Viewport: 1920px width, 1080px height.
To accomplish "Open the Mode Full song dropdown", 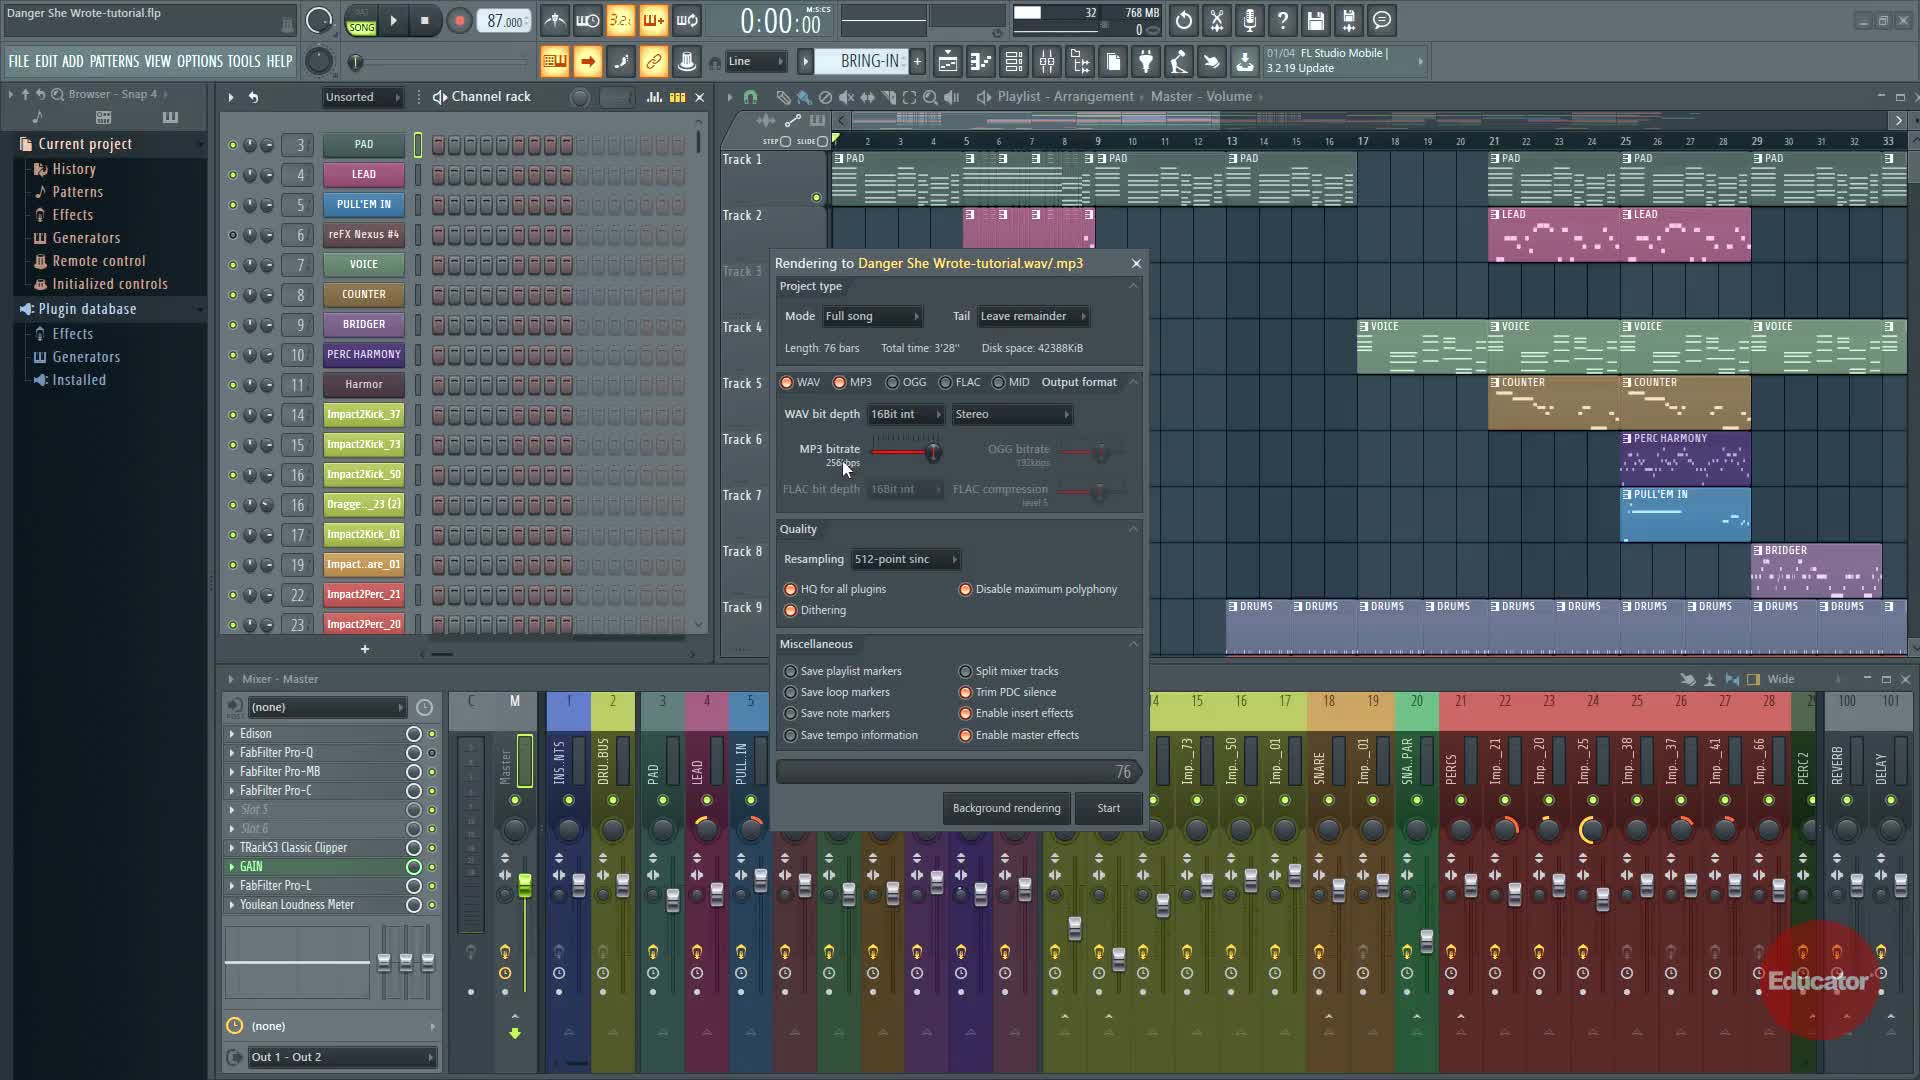I will pyautogui.click(x=871, y=317).
